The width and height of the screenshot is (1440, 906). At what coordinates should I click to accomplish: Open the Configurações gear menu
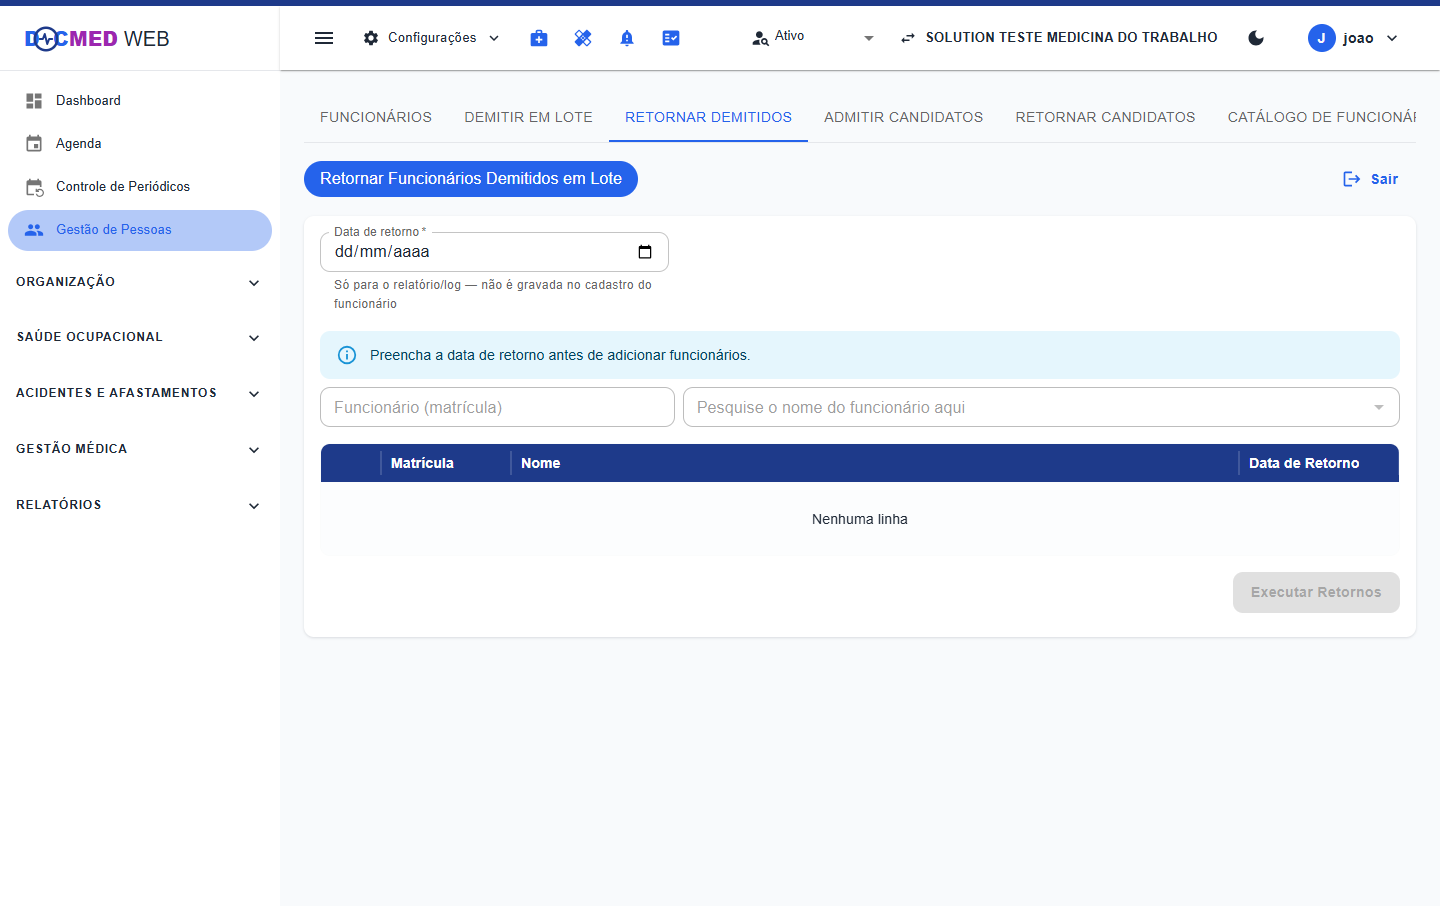(x=431, y=38)
